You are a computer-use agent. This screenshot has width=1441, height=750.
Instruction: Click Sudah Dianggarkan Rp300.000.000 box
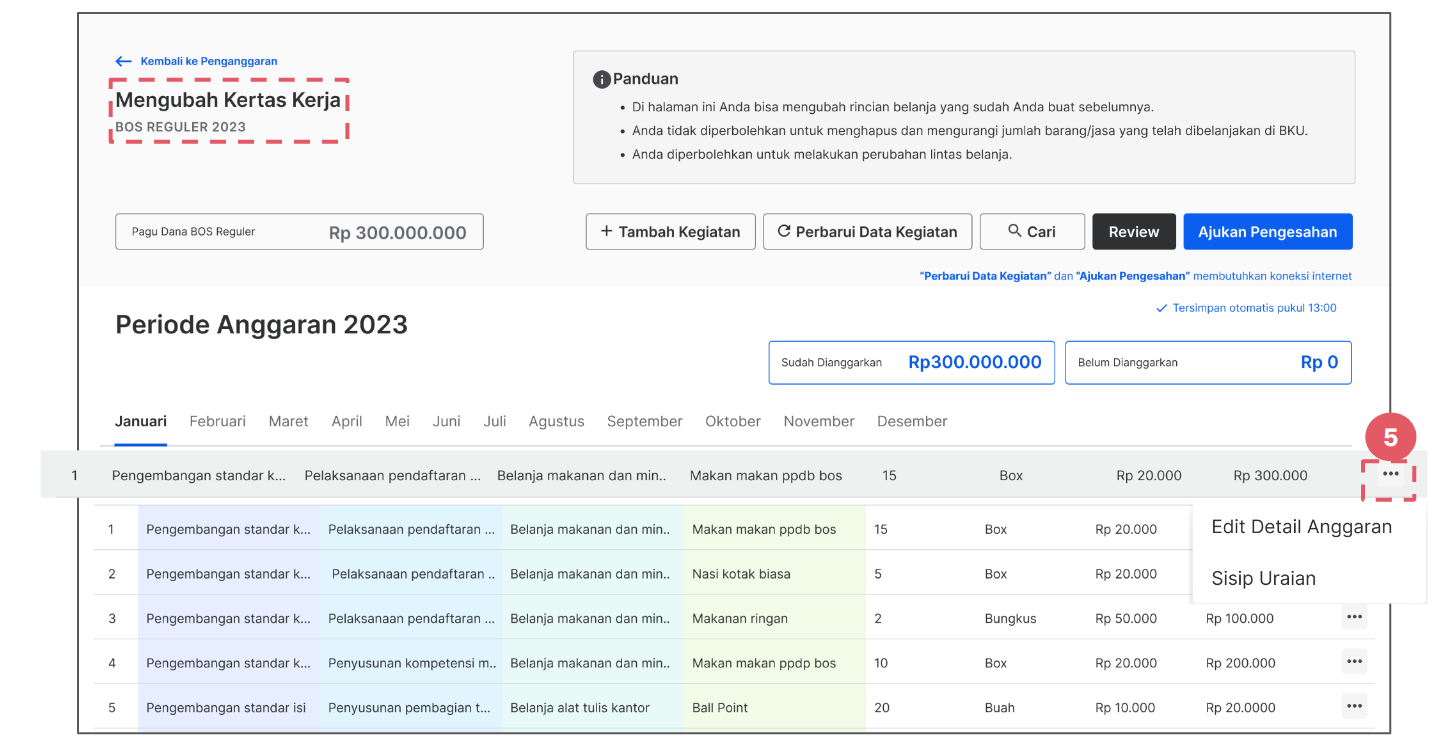tap(911, 362)
